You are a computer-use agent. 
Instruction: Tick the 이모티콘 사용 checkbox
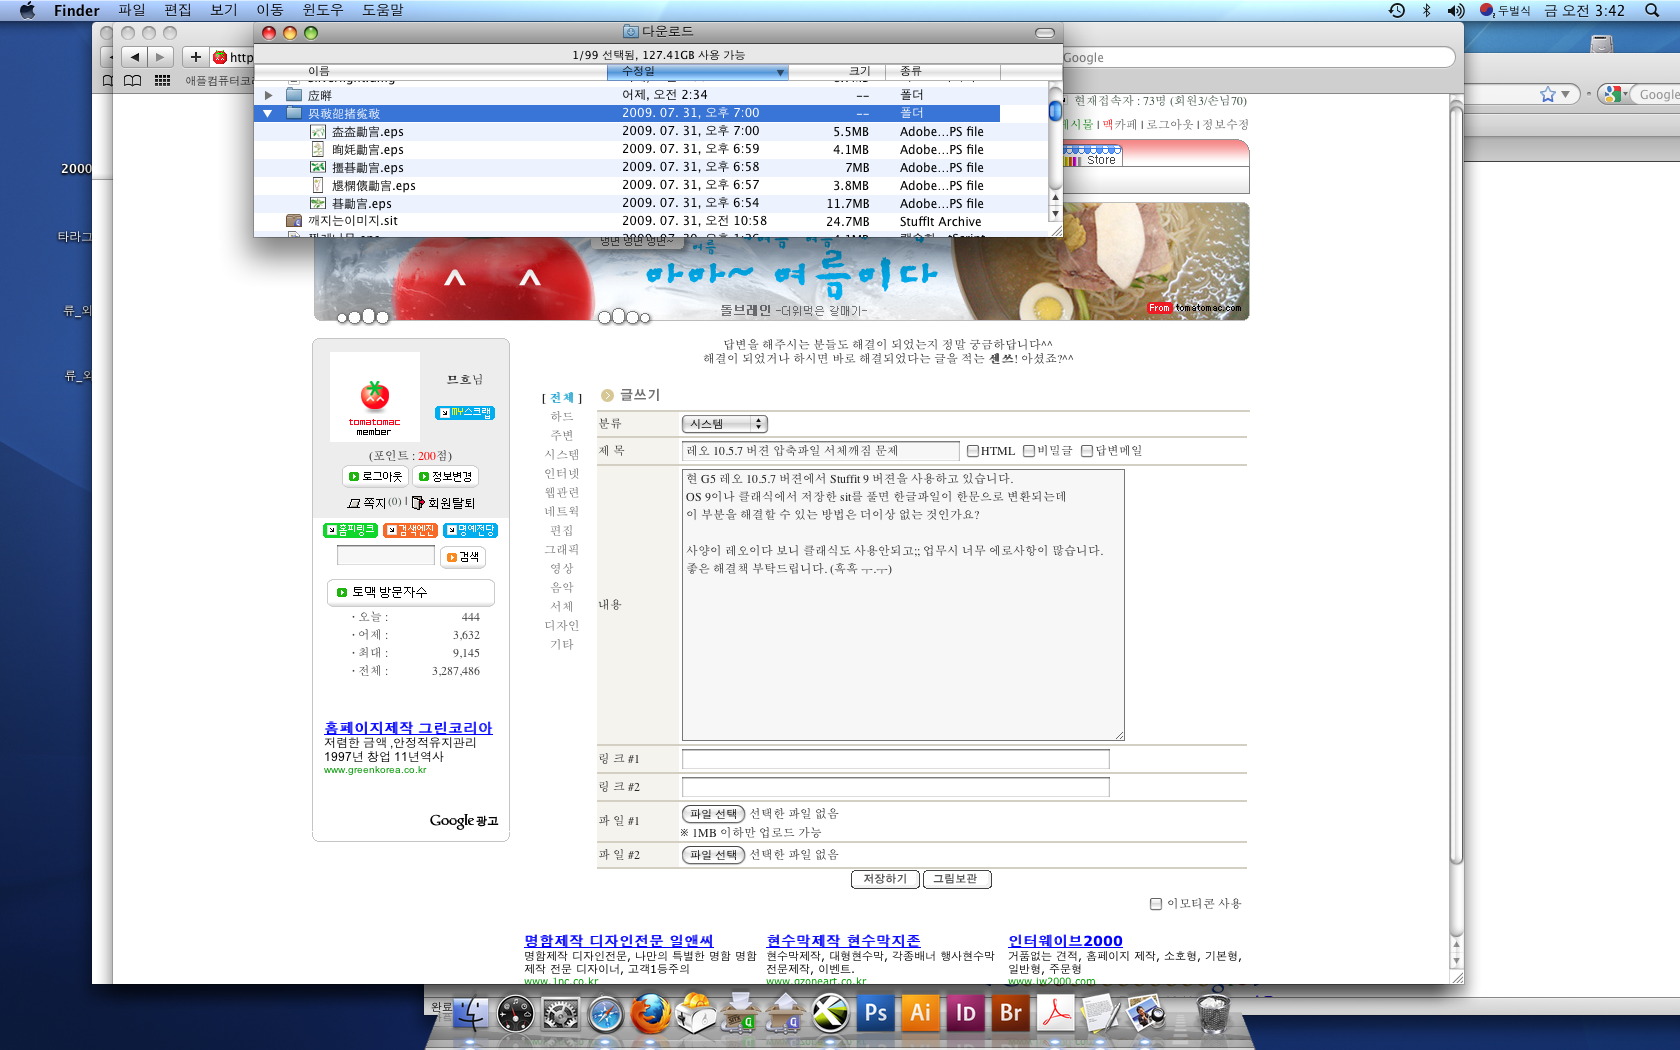pos(1156,904)
